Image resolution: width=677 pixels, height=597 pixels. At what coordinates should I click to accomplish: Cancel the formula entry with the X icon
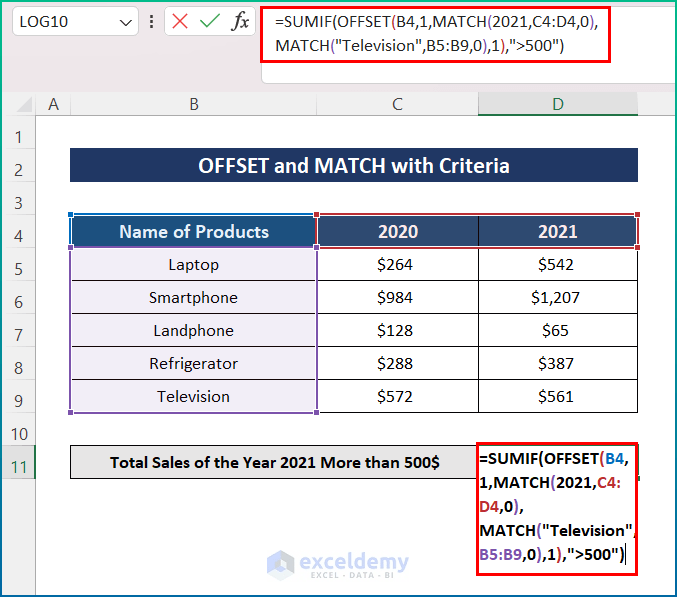[x=180, y=21]
